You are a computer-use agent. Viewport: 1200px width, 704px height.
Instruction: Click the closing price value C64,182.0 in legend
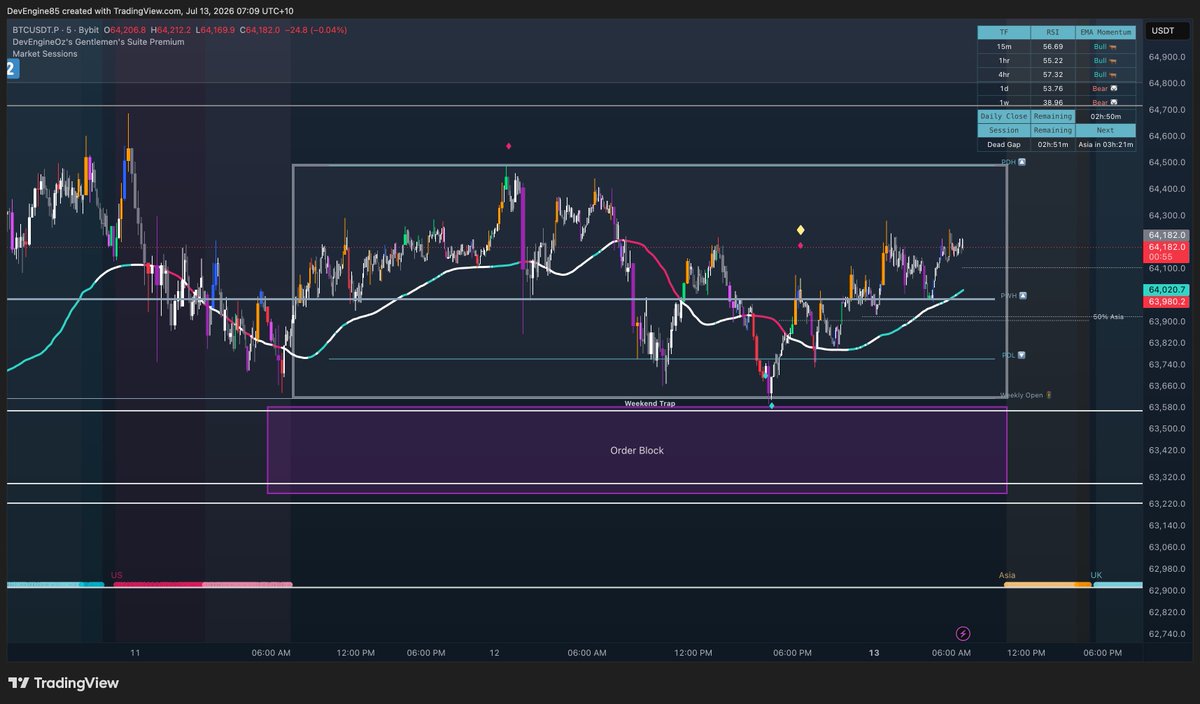click(x=262, y=30)
